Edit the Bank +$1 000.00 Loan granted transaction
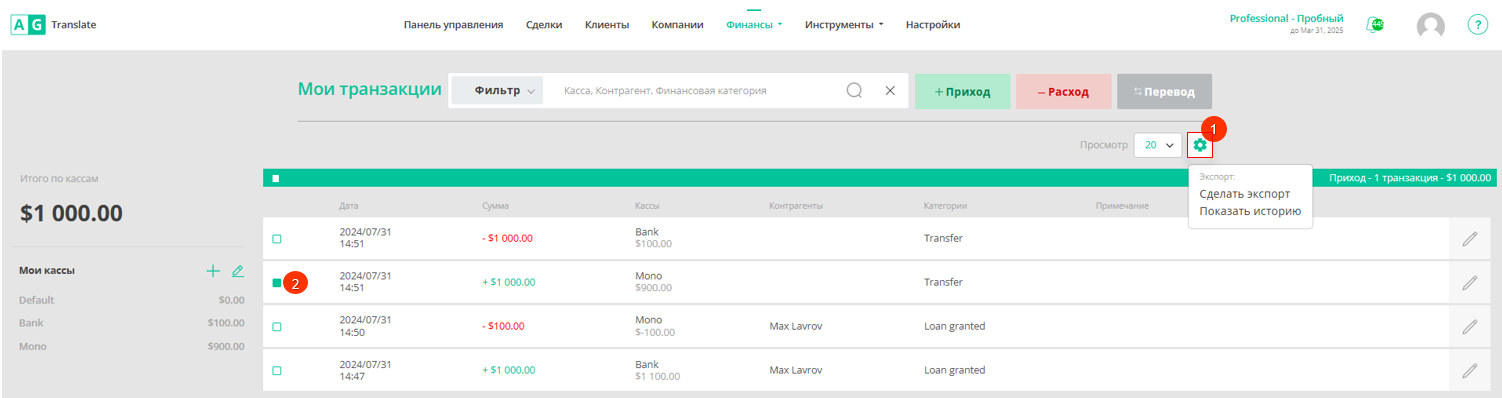Viewport: 1502px width, 398px height. (1469, 370)
